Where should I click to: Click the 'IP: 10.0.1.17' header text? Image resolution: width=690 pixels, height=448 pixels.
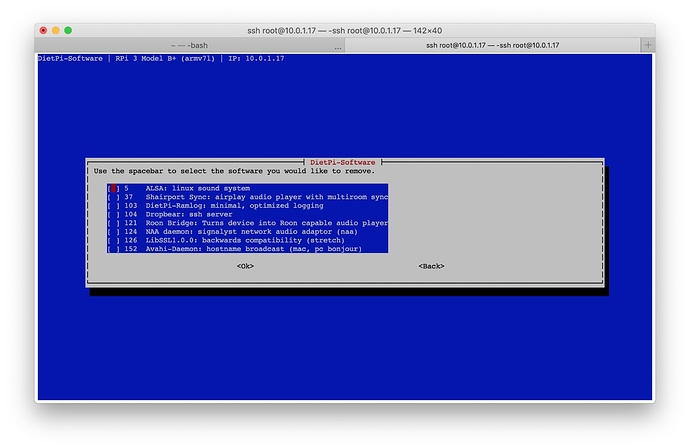point(256,59)
